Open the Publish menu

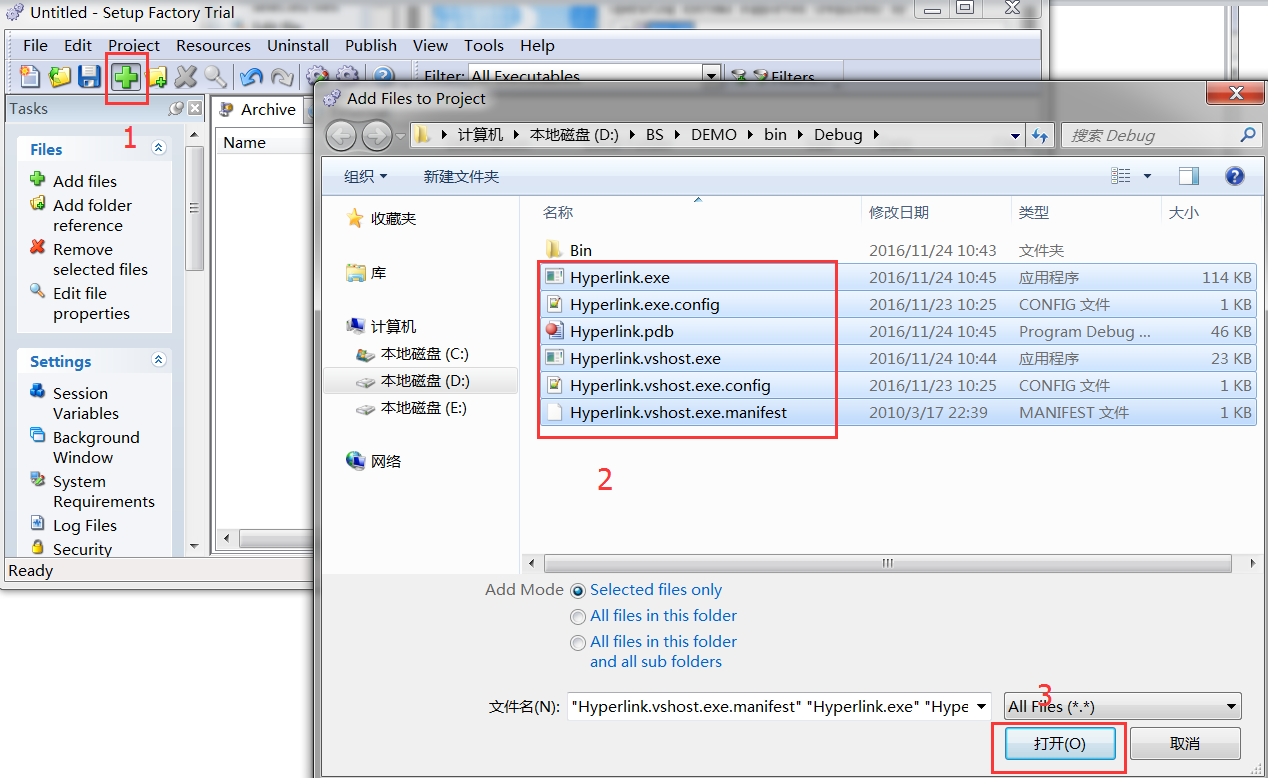pyautogui.click(x=371, y=45)
